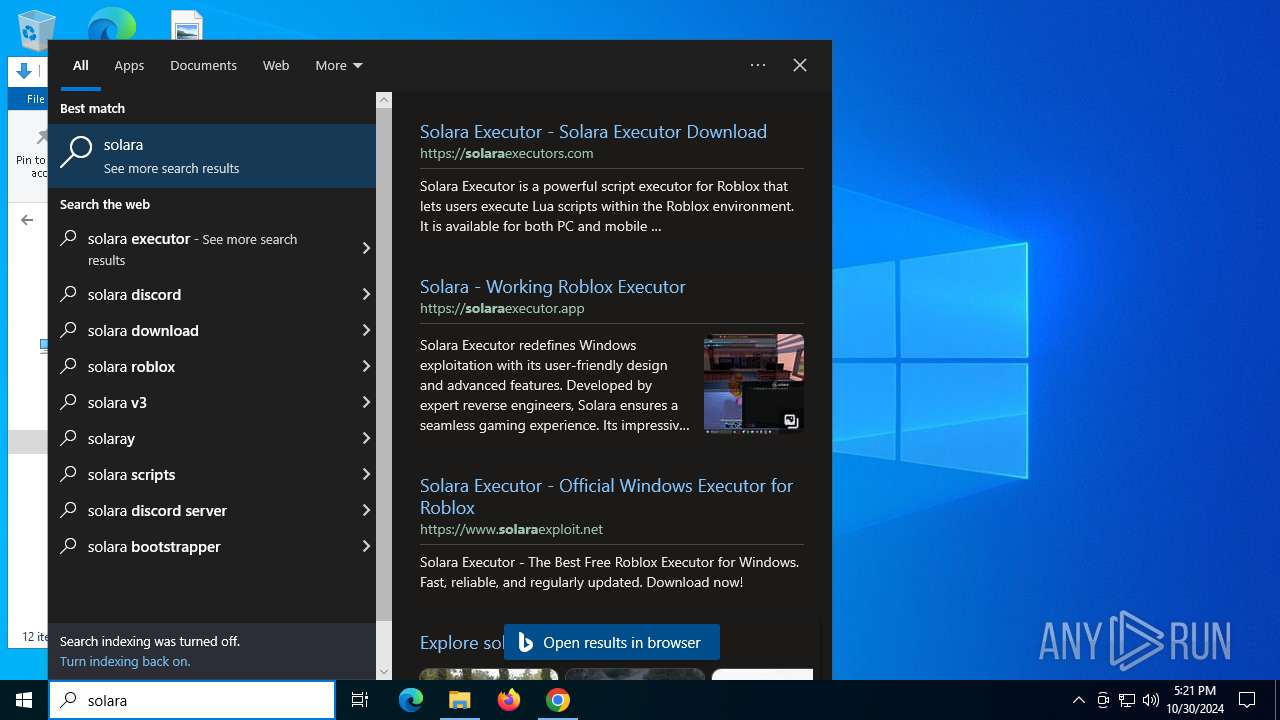
Task: Close the search panel
Action: pos(800,65)
